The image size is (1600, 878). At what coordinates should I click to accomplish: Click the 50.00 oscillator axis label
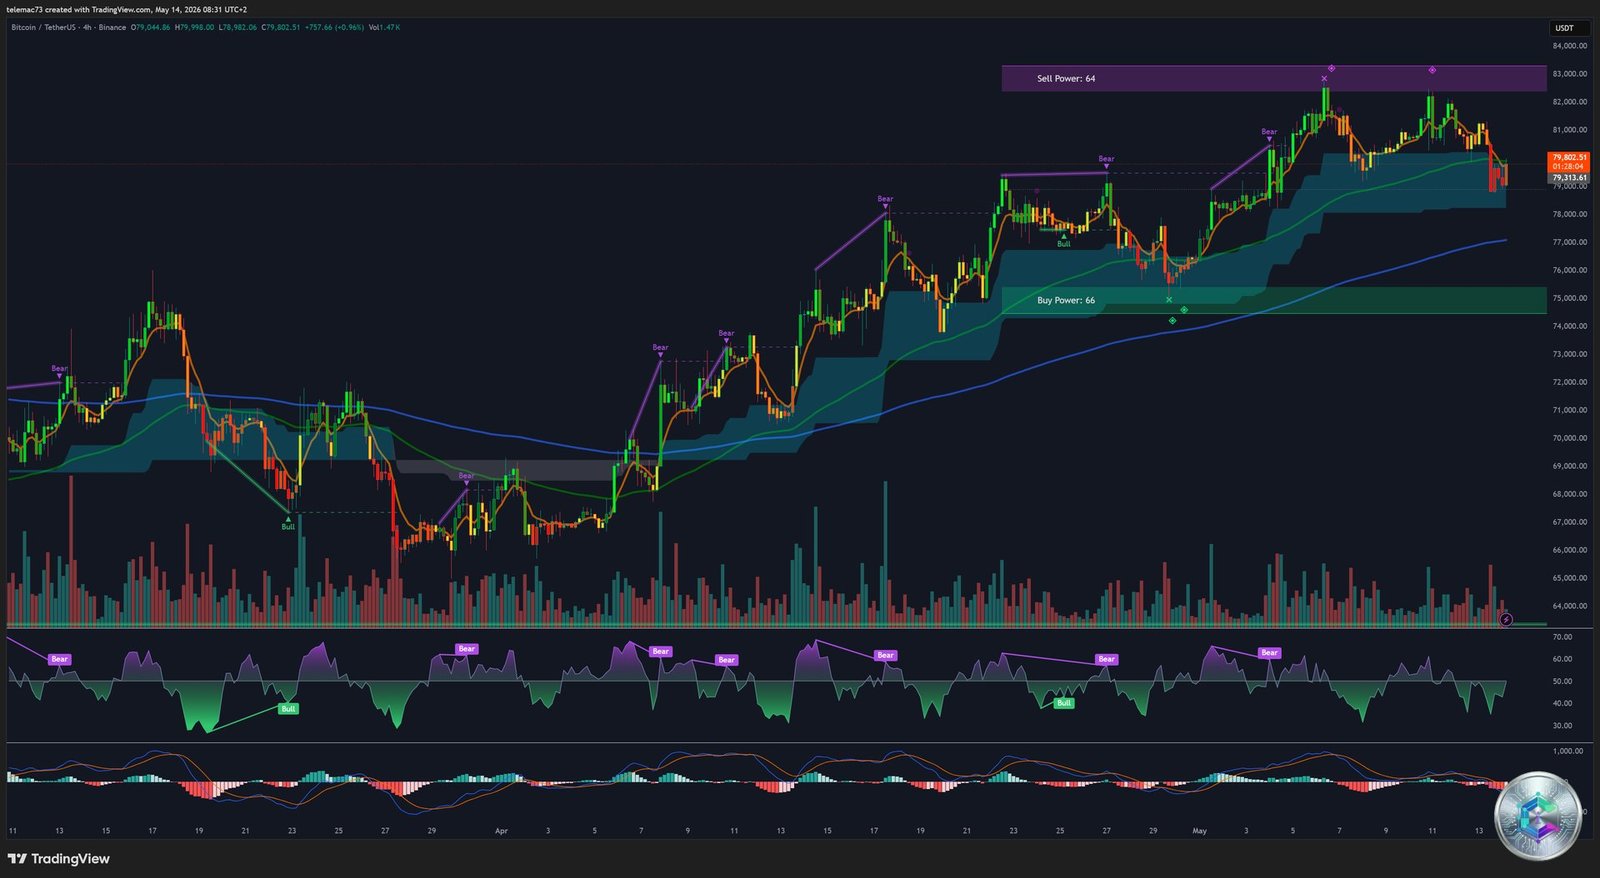pyautogui.click(x=1562, y=681)
